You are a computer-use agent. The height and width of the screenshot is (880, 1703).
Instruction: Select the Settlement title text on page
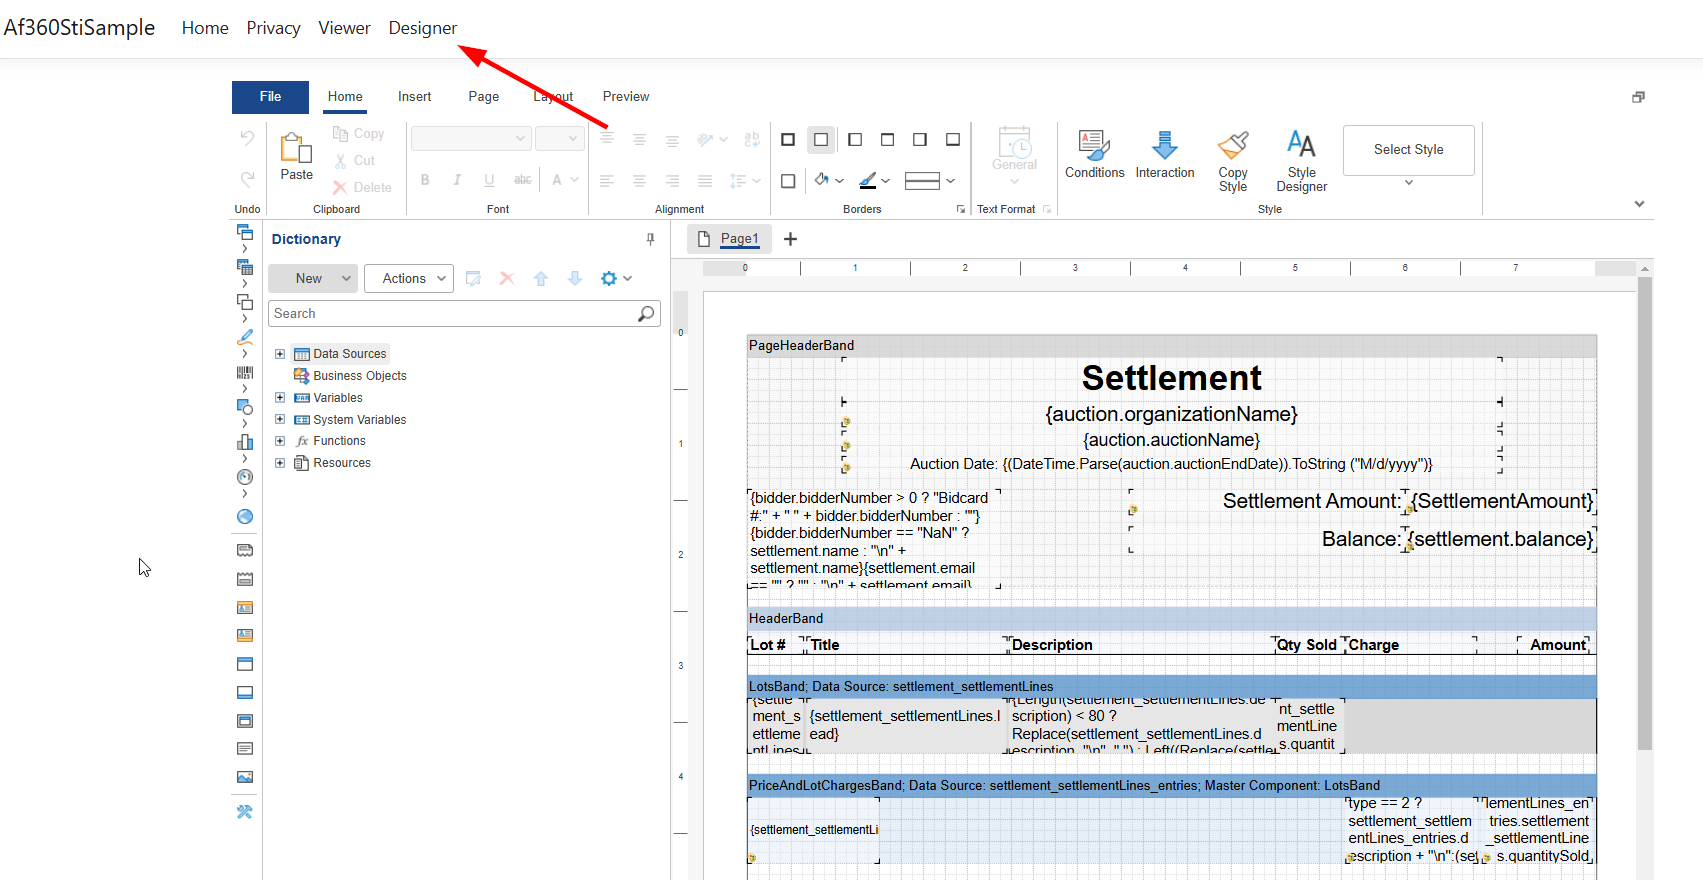1171,378
